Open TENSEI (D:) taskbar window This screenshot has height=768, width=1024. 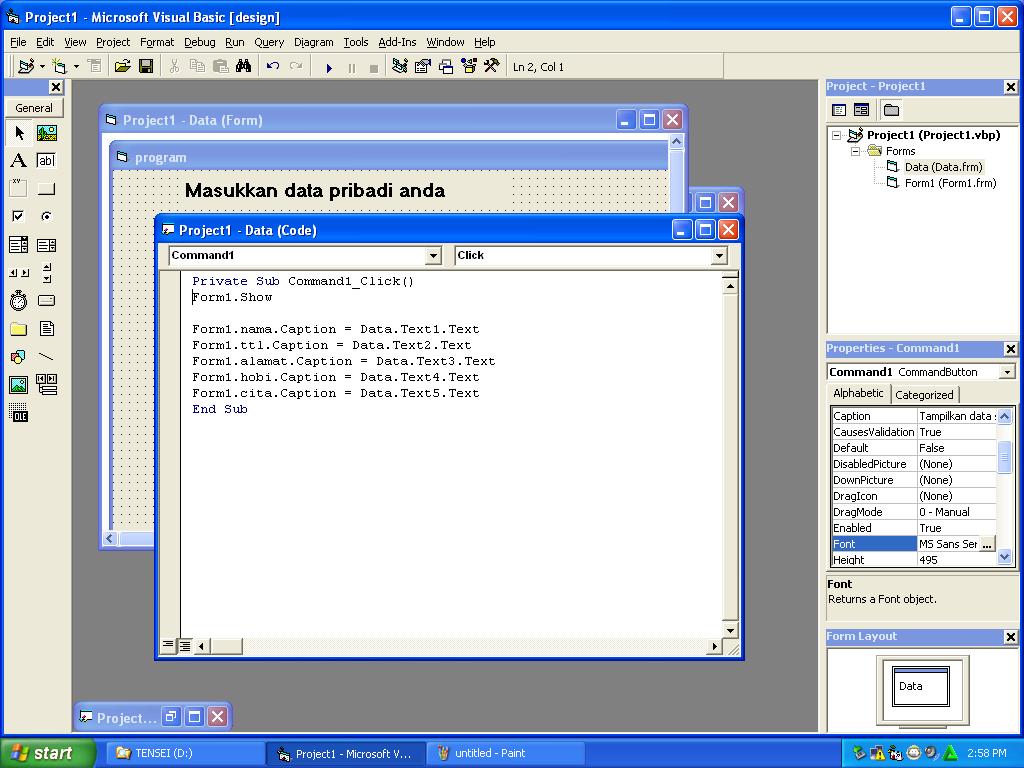pyautogui.click(x=183, y=754)
